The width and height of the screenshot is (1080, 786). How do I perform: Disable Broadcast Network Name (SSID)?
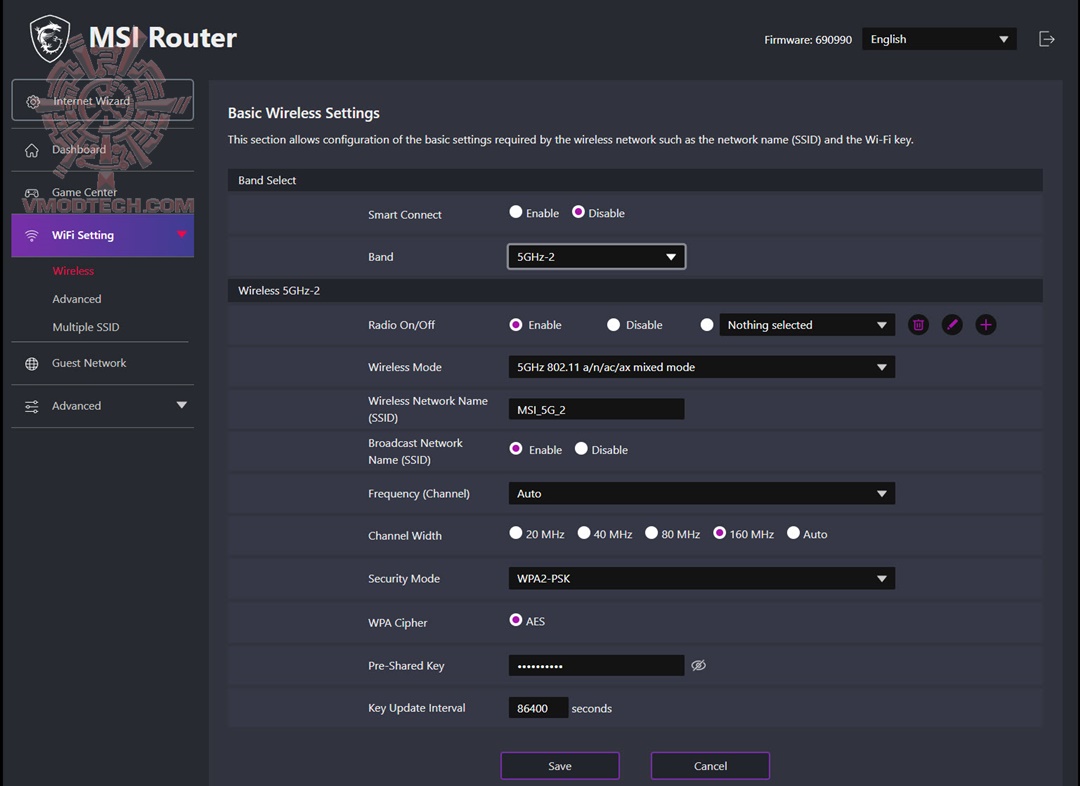pyautogui.click(x=581, y=448)
